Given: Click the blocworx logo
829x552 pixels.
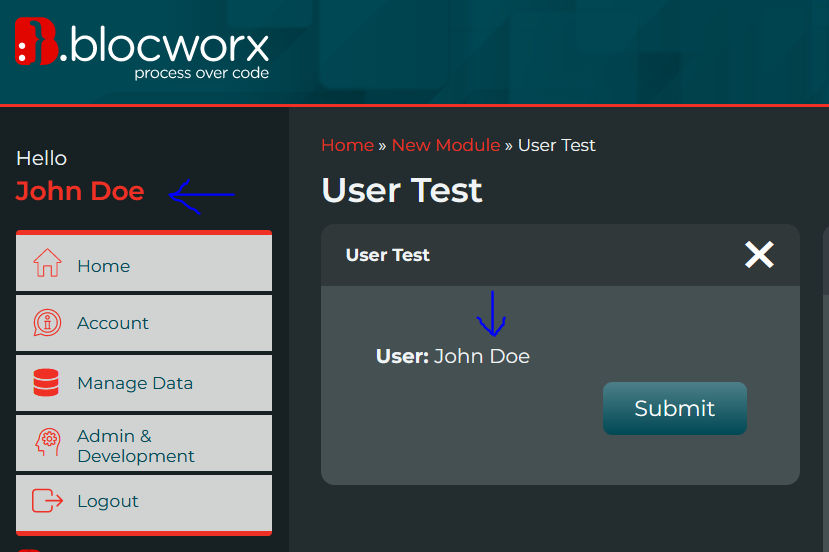Looking at the screenshot, I should click(142, 49).
